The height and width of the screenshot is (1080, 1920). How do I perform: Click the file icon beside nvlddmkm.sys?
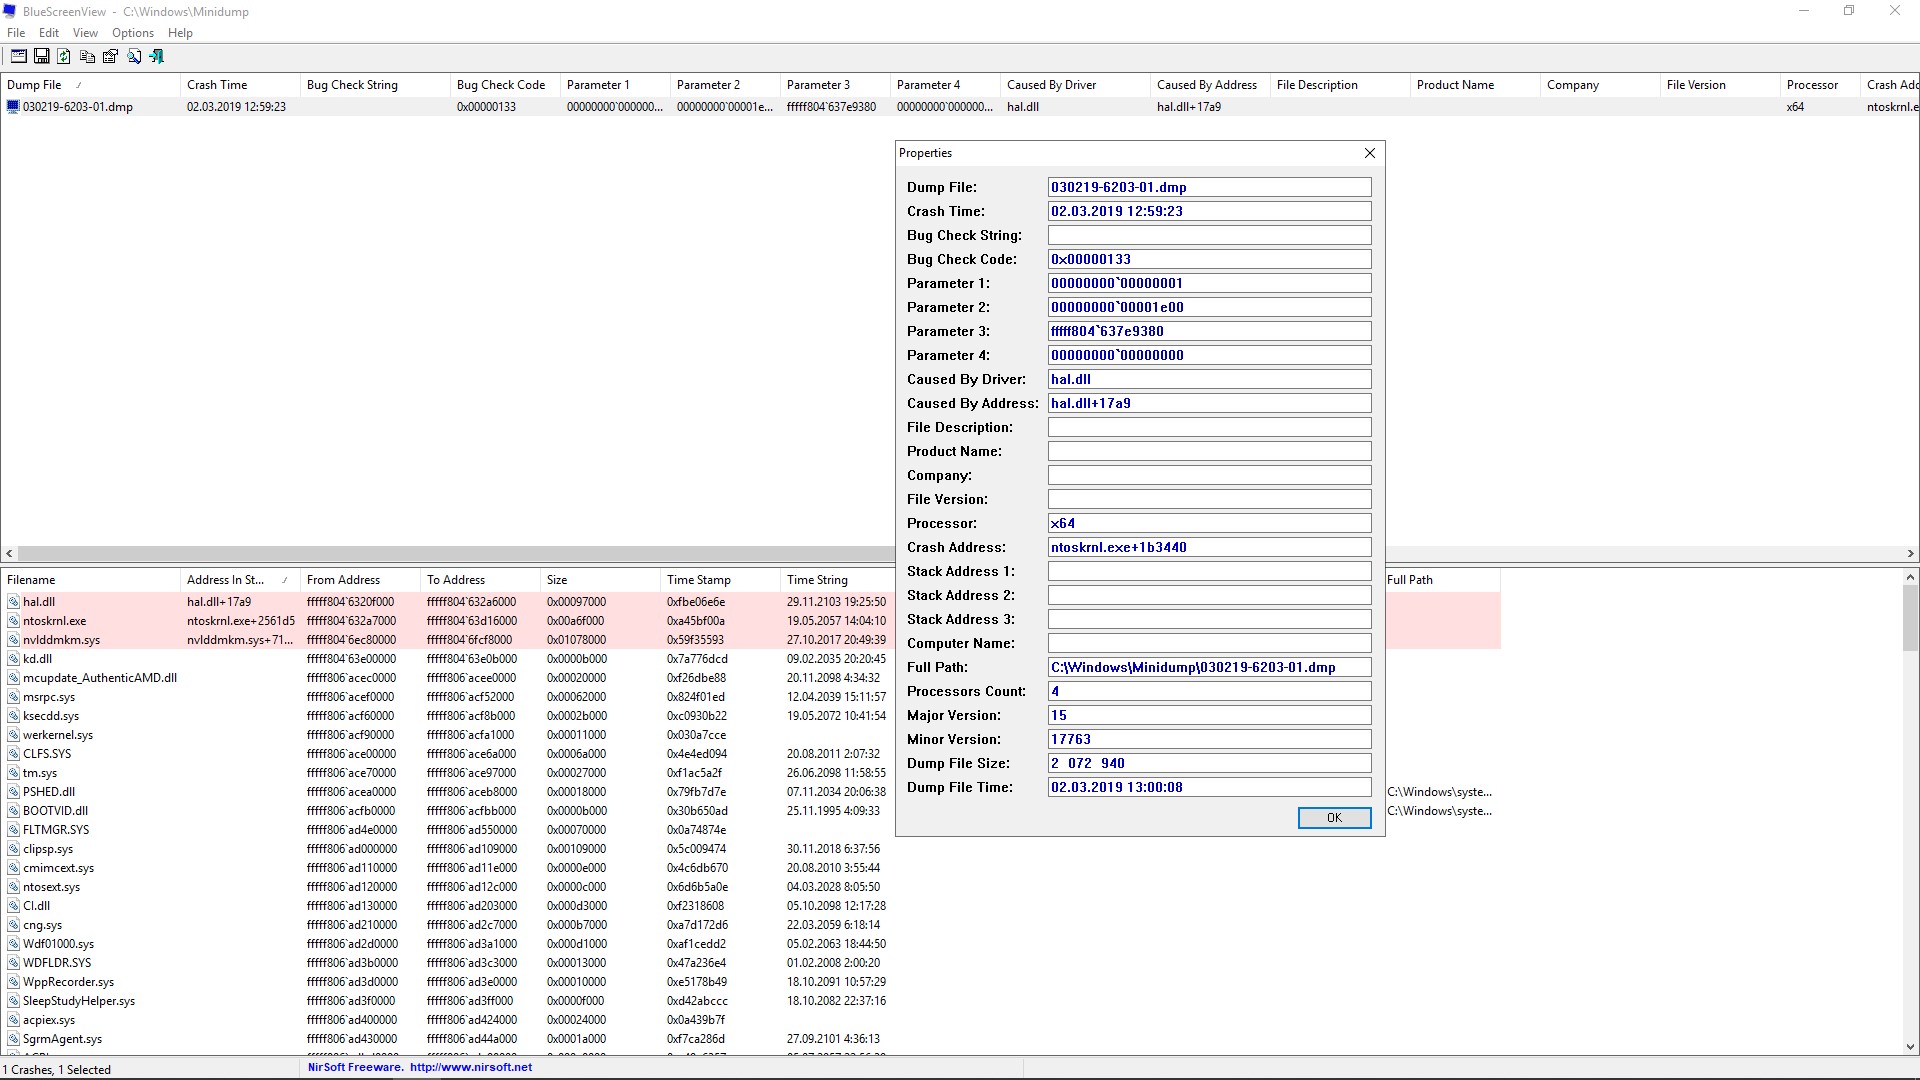(x=13, y=640)
